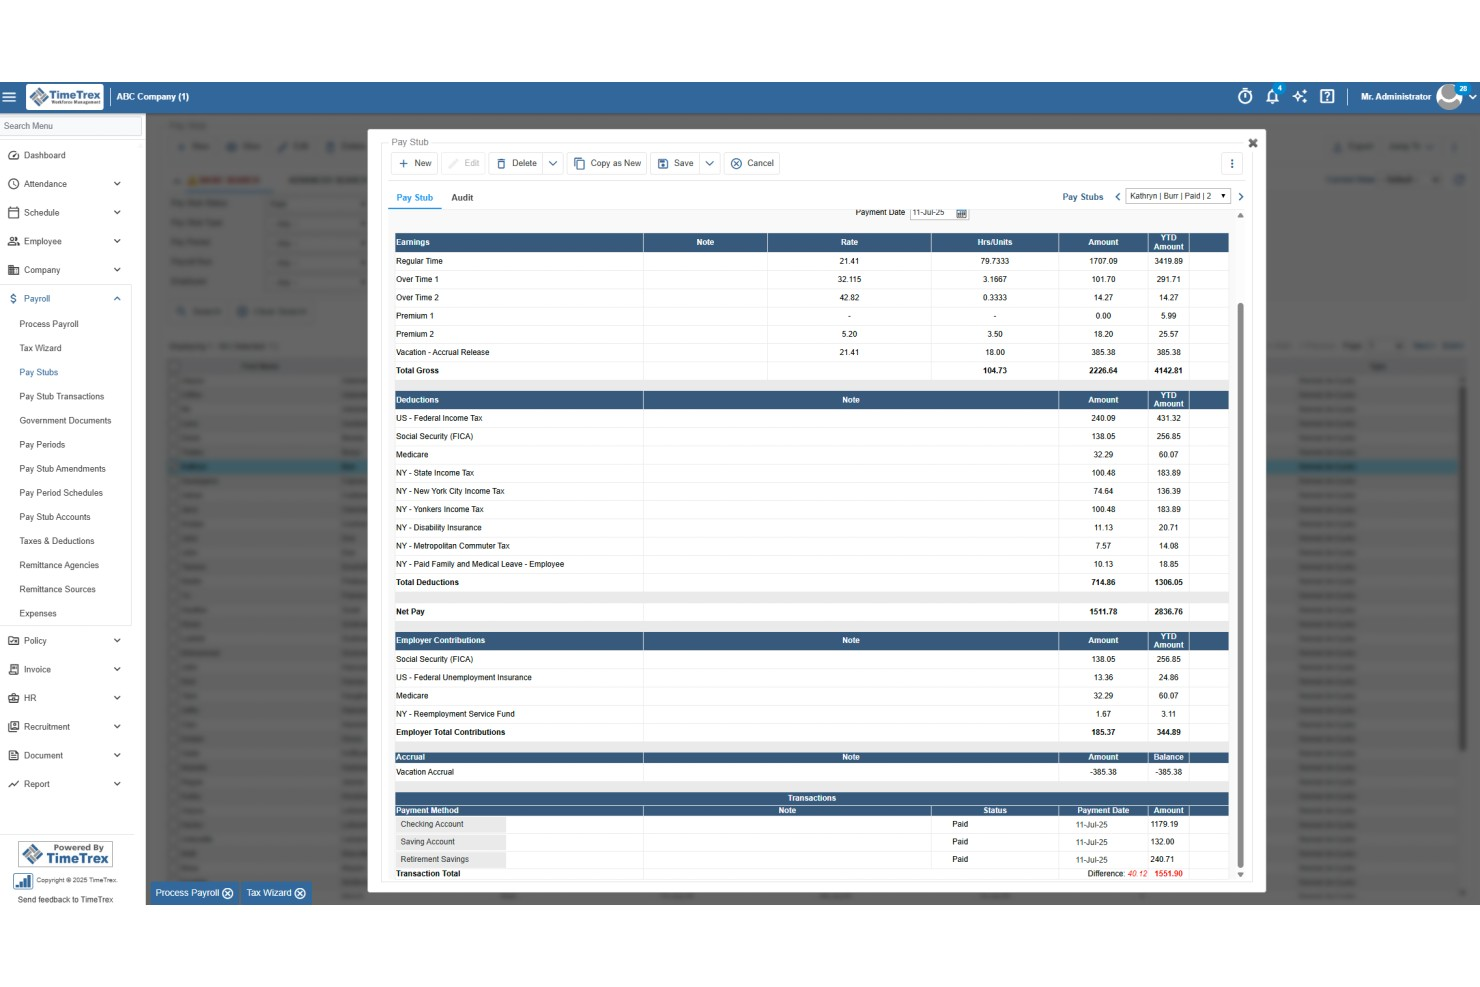Select the Pay Stub tab
Screen dimensions: 1480x987
414,197
